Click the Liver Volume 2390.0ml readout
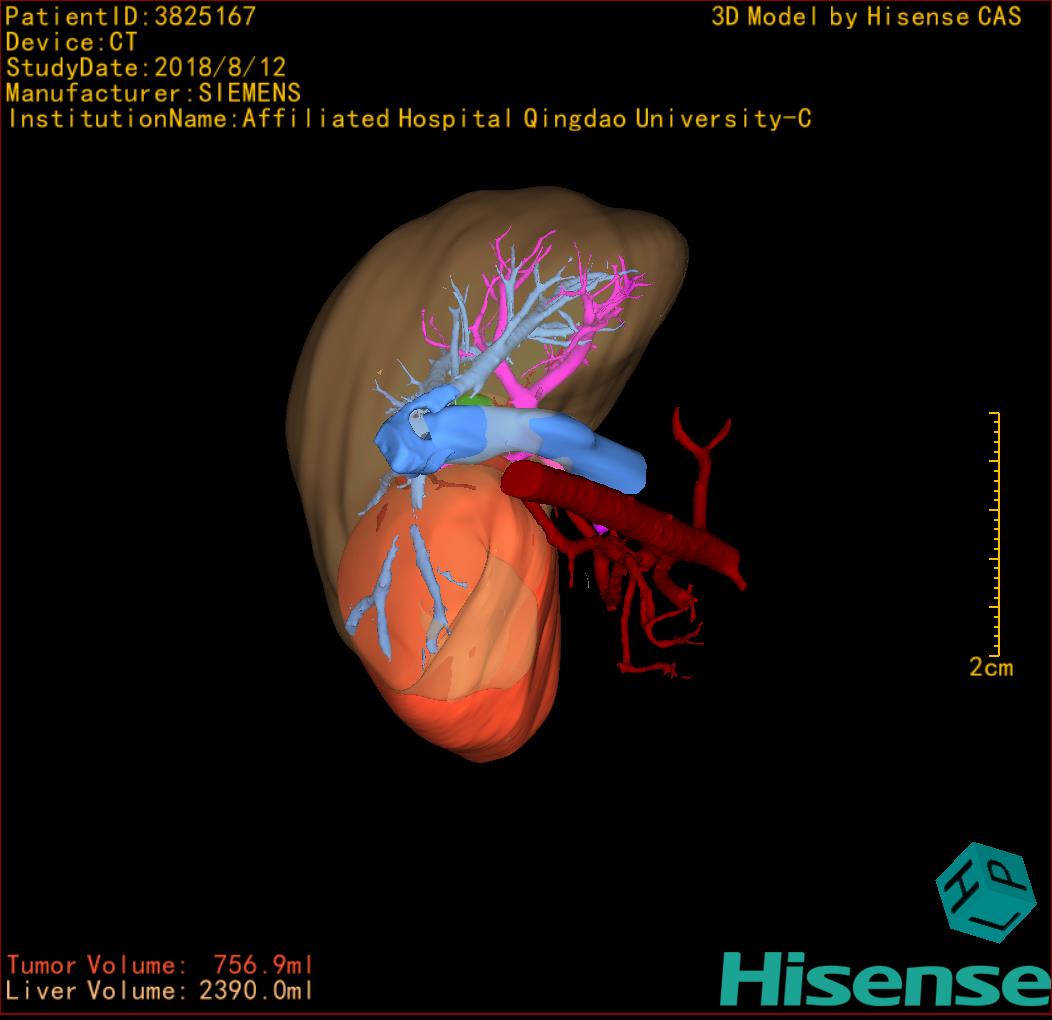Image resolution: width=1052 pixels, height=1020 pixels. (160, 990)
